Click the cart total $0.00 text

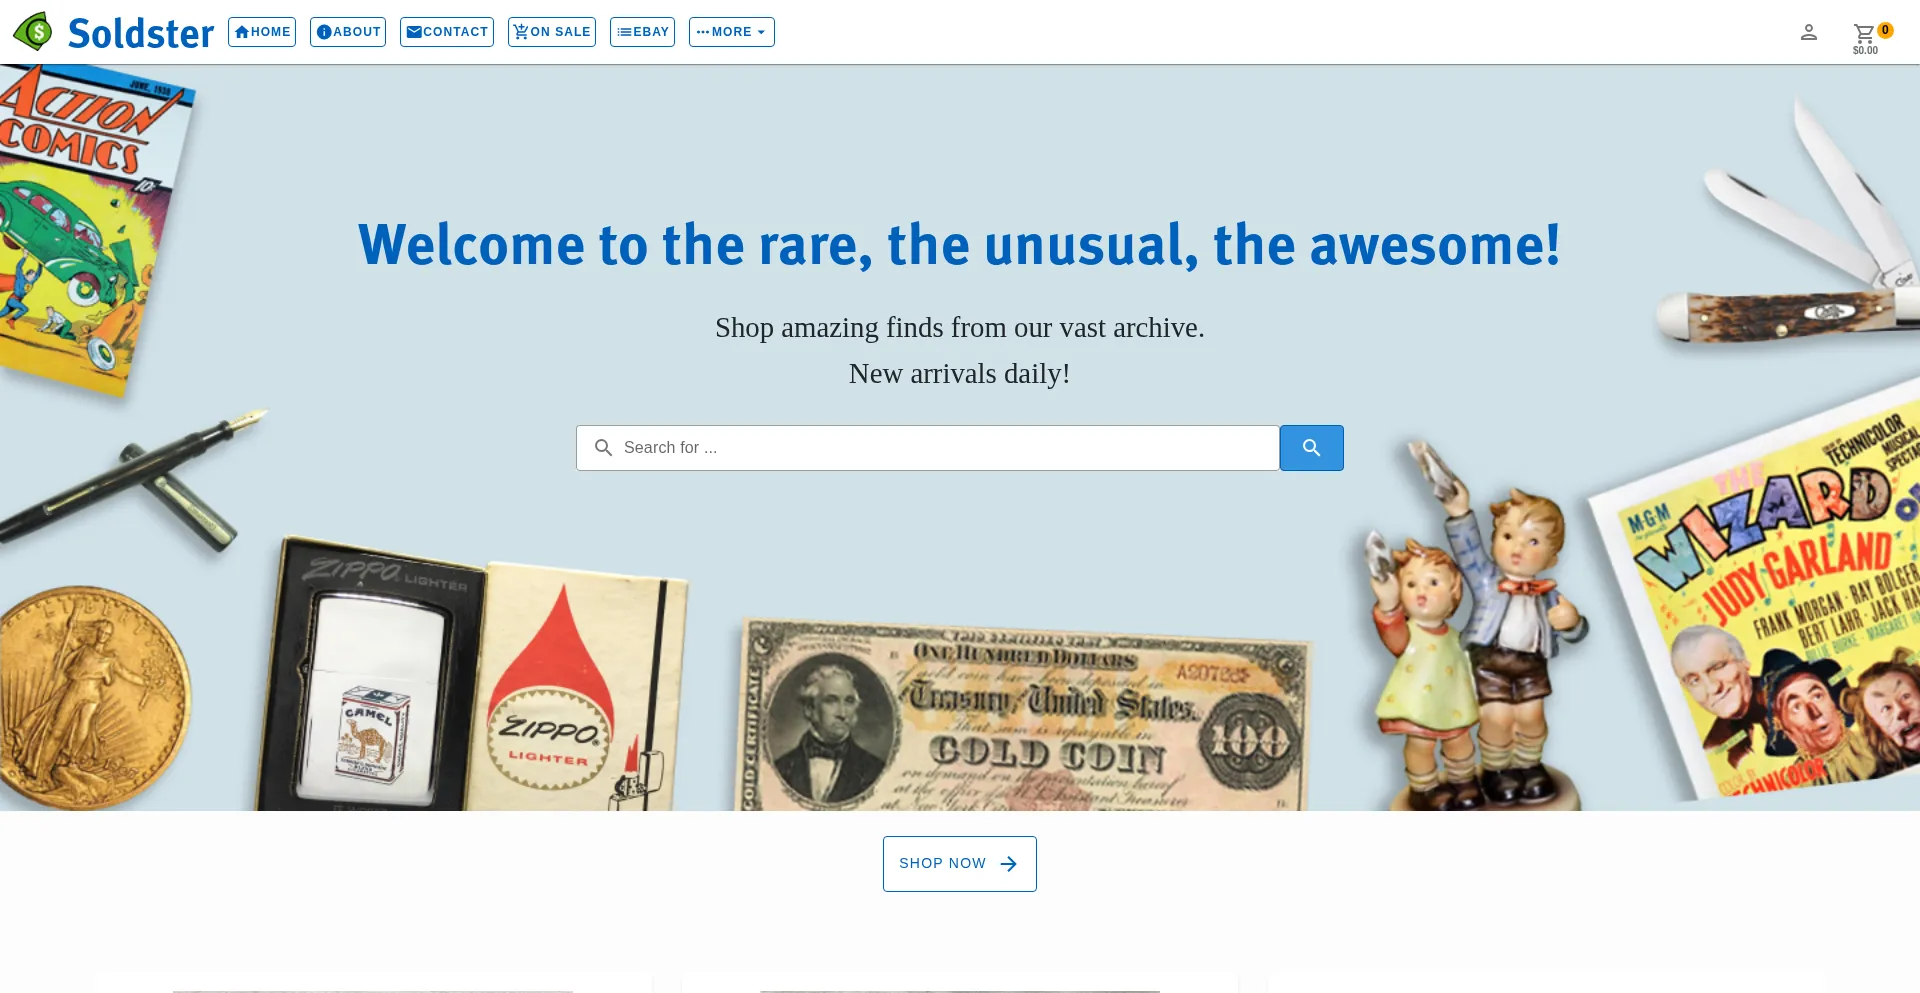click(x=1865, y=50)
